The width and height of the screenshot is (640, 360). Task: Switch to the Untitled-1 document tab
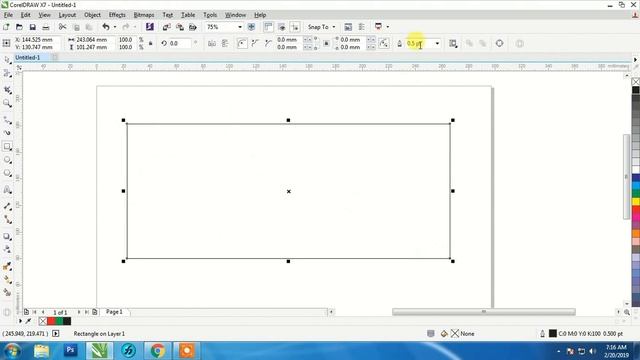pos(28,58)
